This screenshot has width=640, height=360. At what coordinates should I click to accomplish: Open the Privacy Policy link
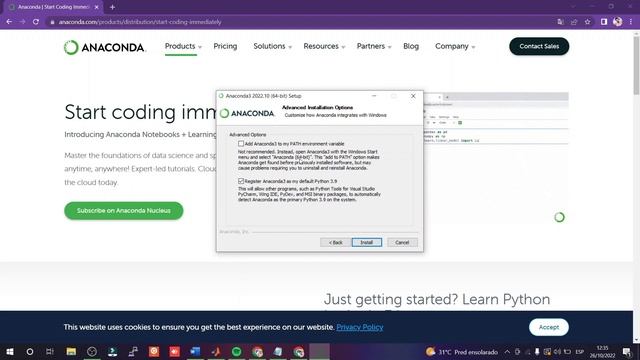click(x=360, y=327)
